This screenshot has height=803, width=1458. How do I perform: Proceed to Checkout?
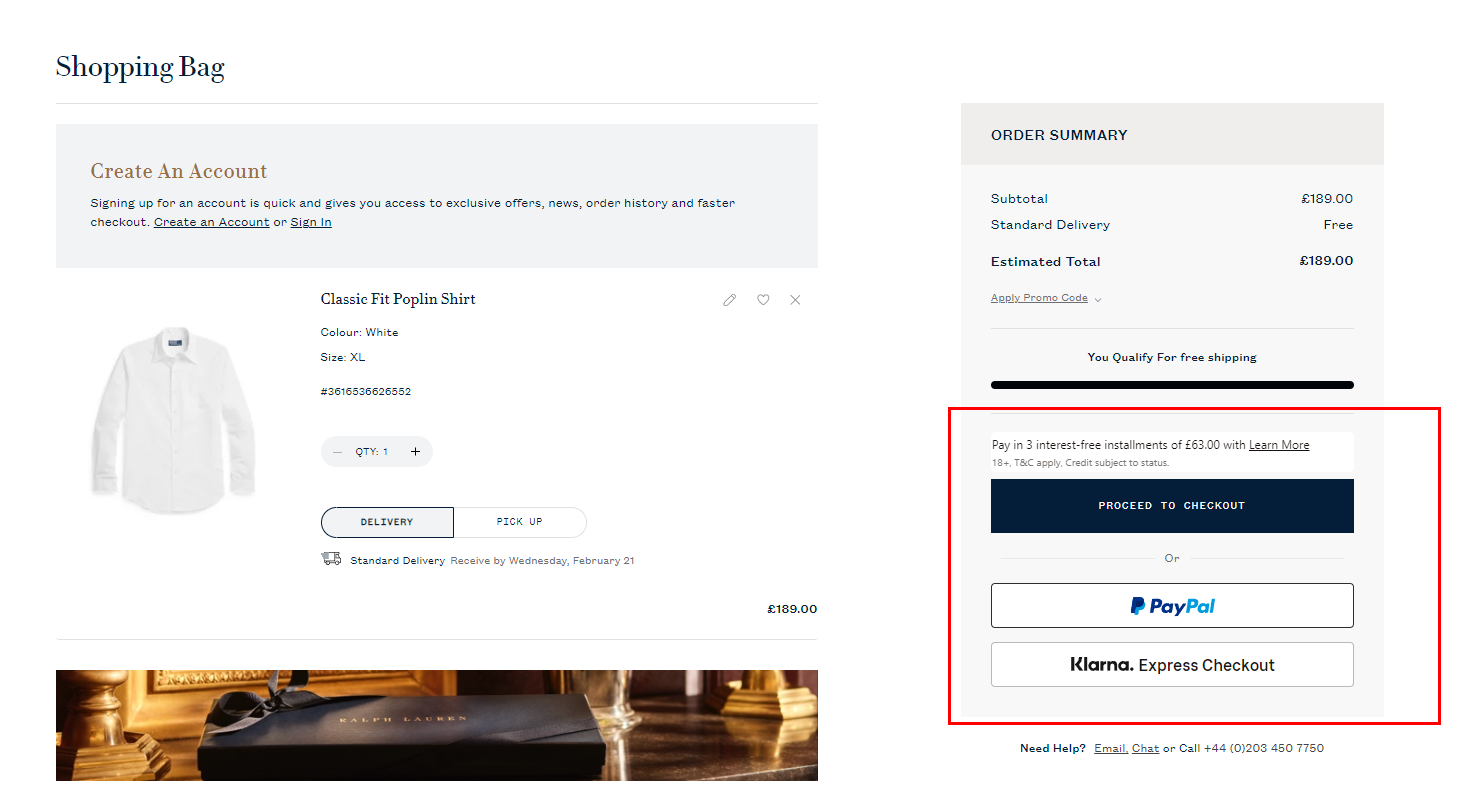tap(1172, 506)
